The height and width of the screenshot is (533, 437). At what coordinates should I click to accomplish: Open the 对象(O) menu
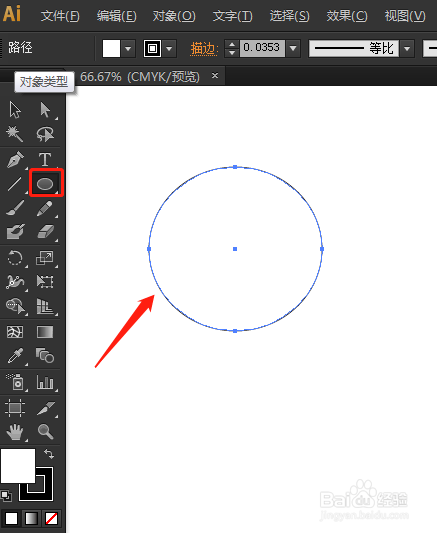(174, 16)
